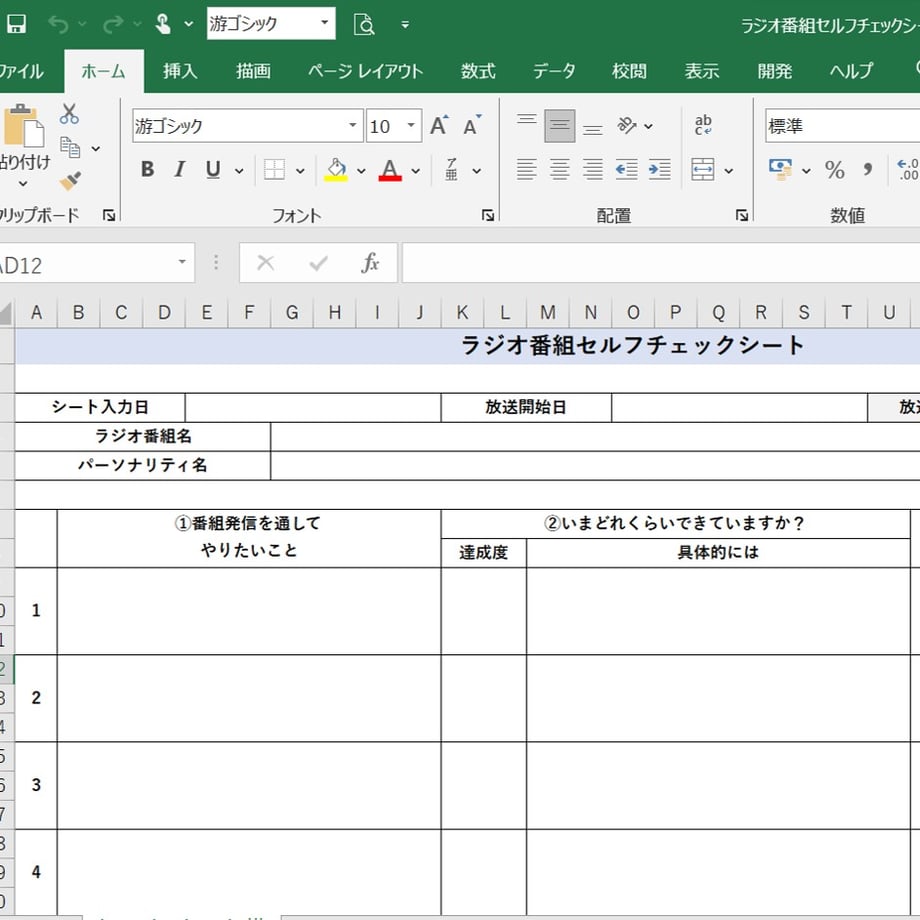Open the 開発 tab
The height and width of the screenshot is (920, 920).
click(774, 71)
